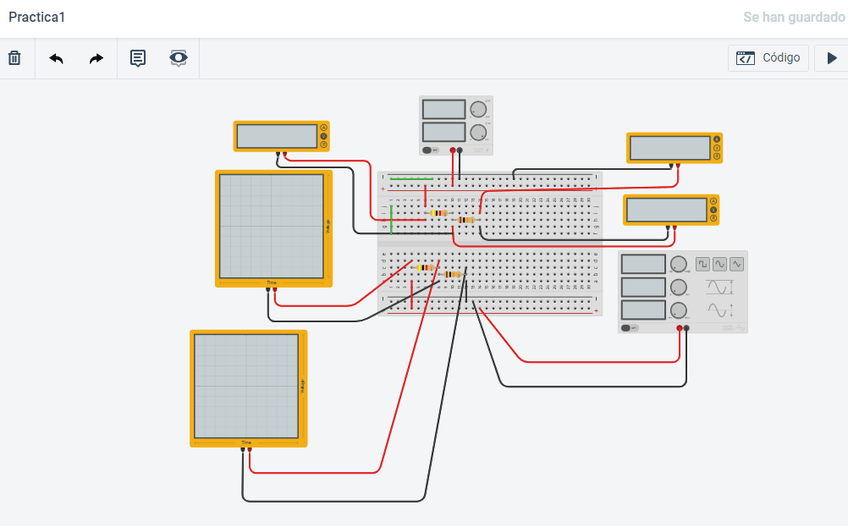Undo the last action
Viewport: 848px width, 526px height.
point(56,58)
